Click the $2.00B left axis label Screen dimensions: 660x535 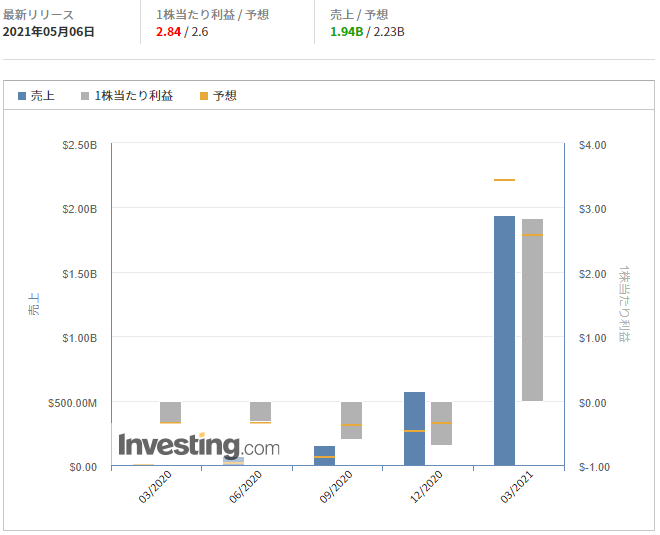click(80, 209)
